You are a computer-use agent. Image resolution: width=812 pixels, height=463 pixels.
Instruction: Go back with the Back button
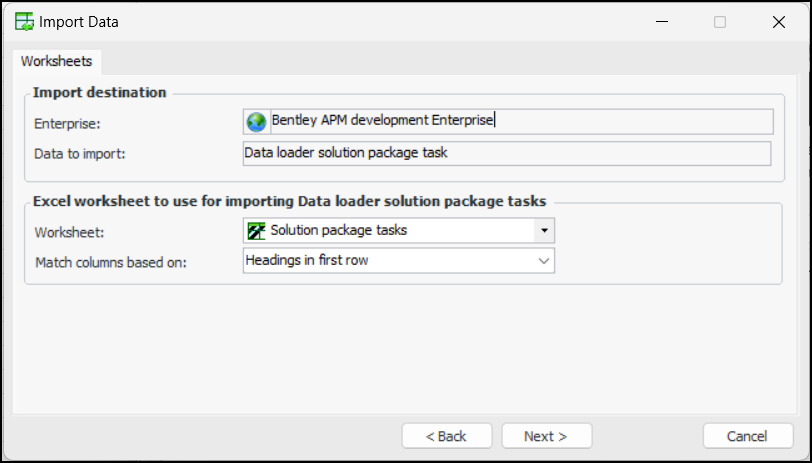pos(446,436)
